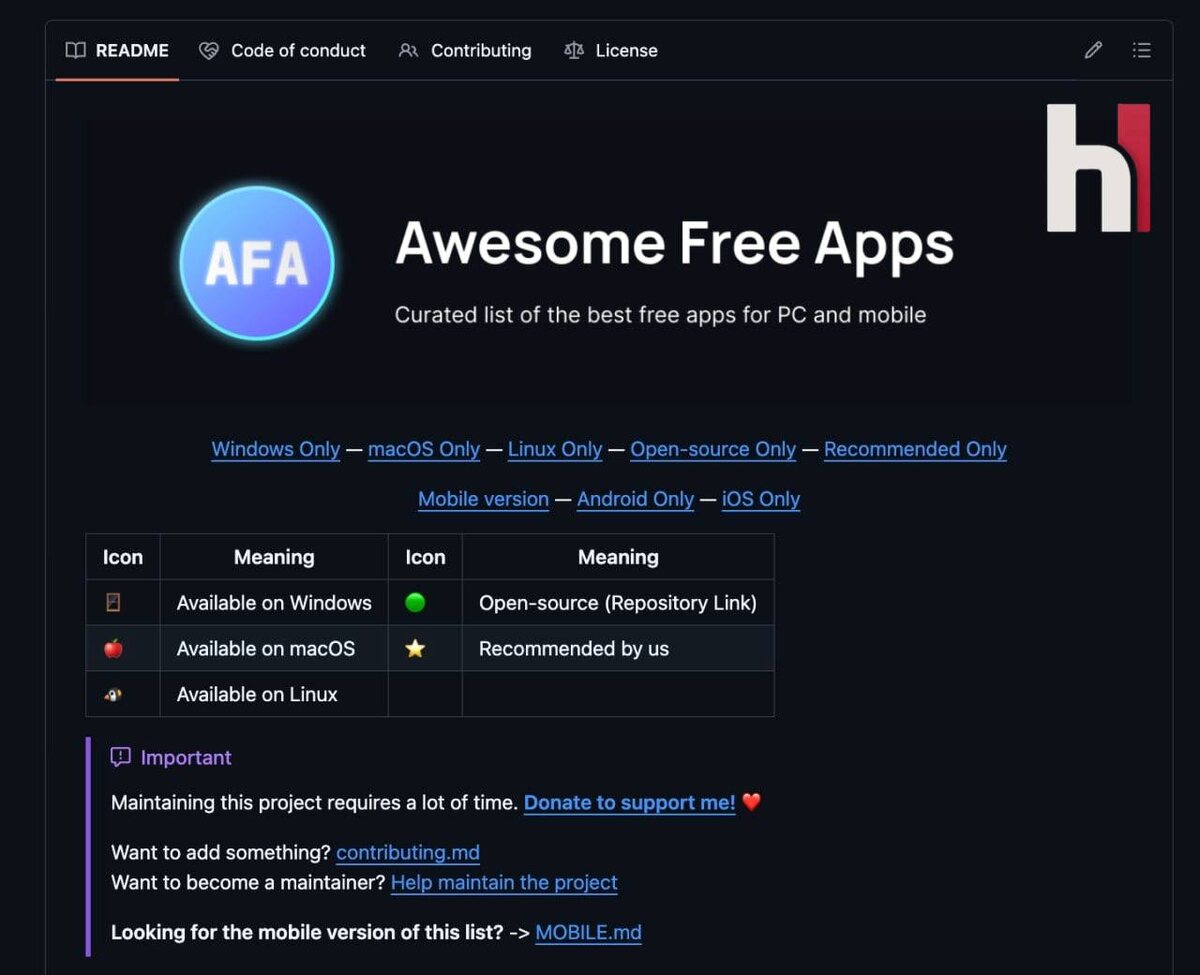Image resolution: width=1200 pixels, height=975 pixels.
Task: Open the License tab
Action: pos(611,50)
